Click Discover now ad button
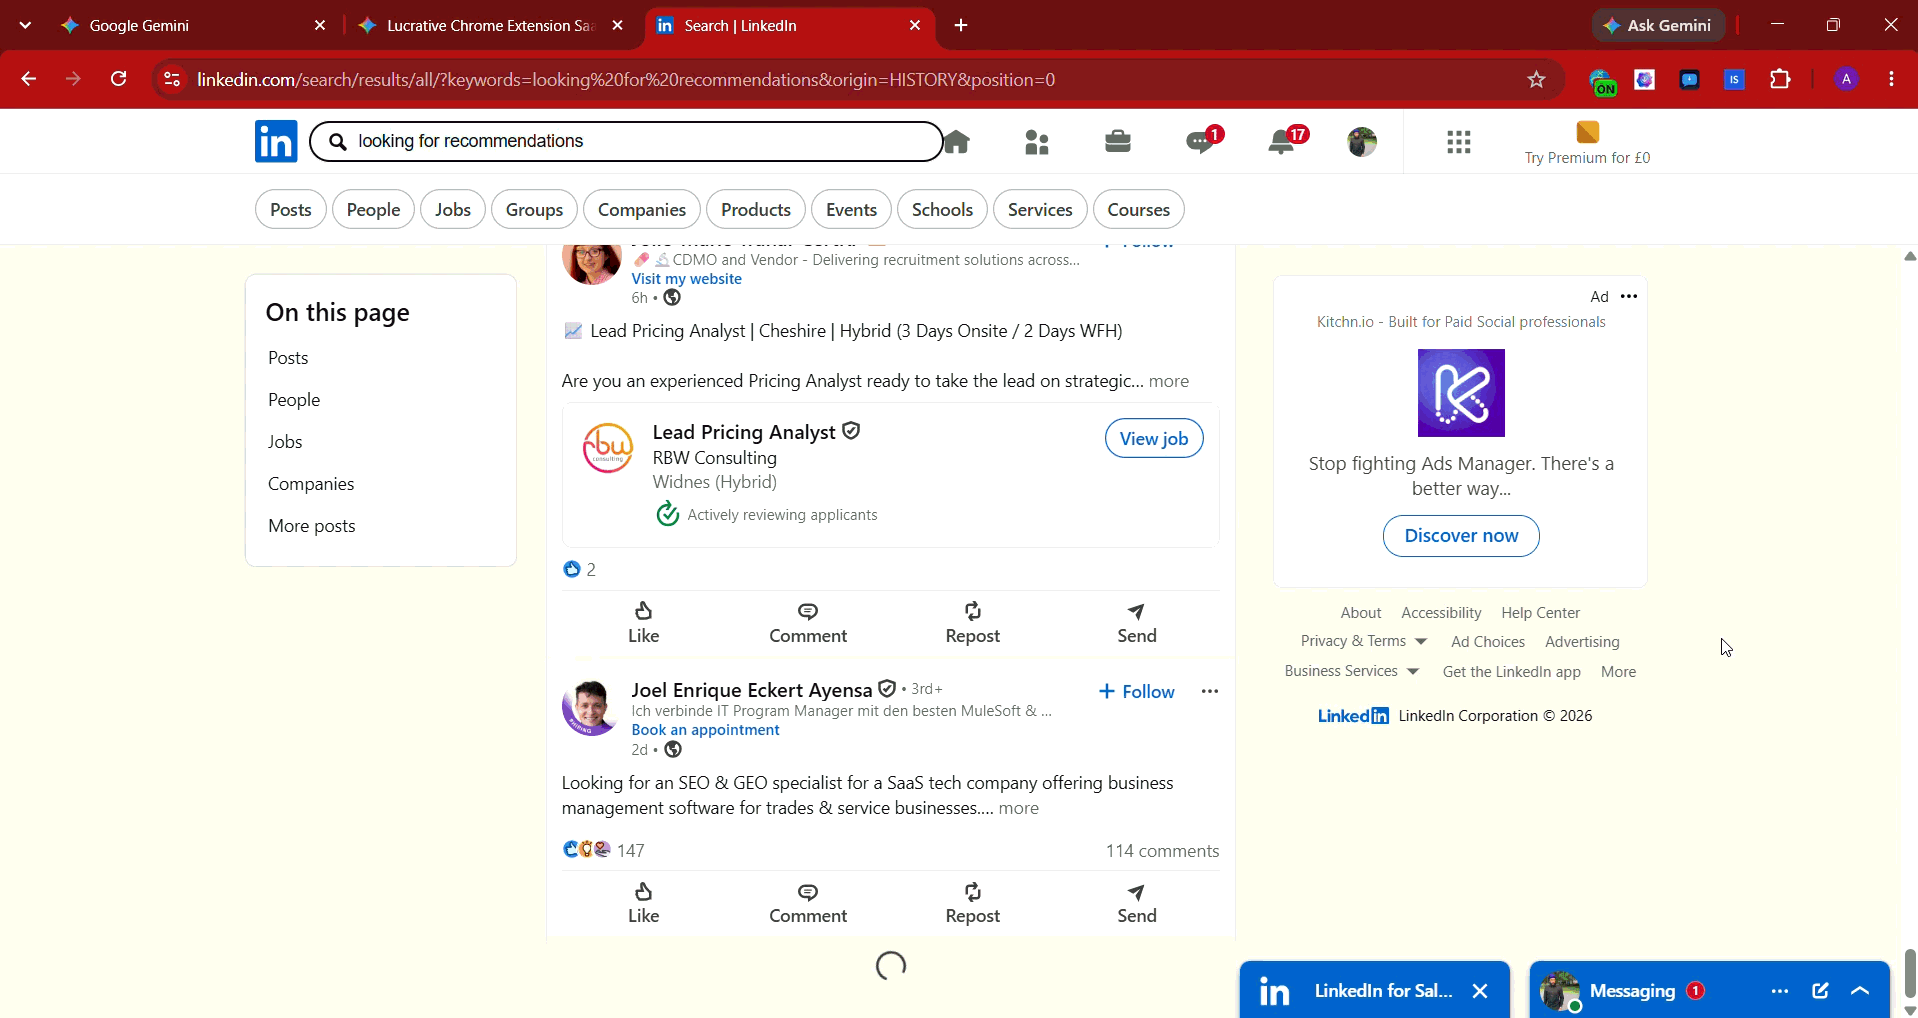Image resolution: width=1918 pixels, height=1018 pixels. click(x=1461, y=536)
